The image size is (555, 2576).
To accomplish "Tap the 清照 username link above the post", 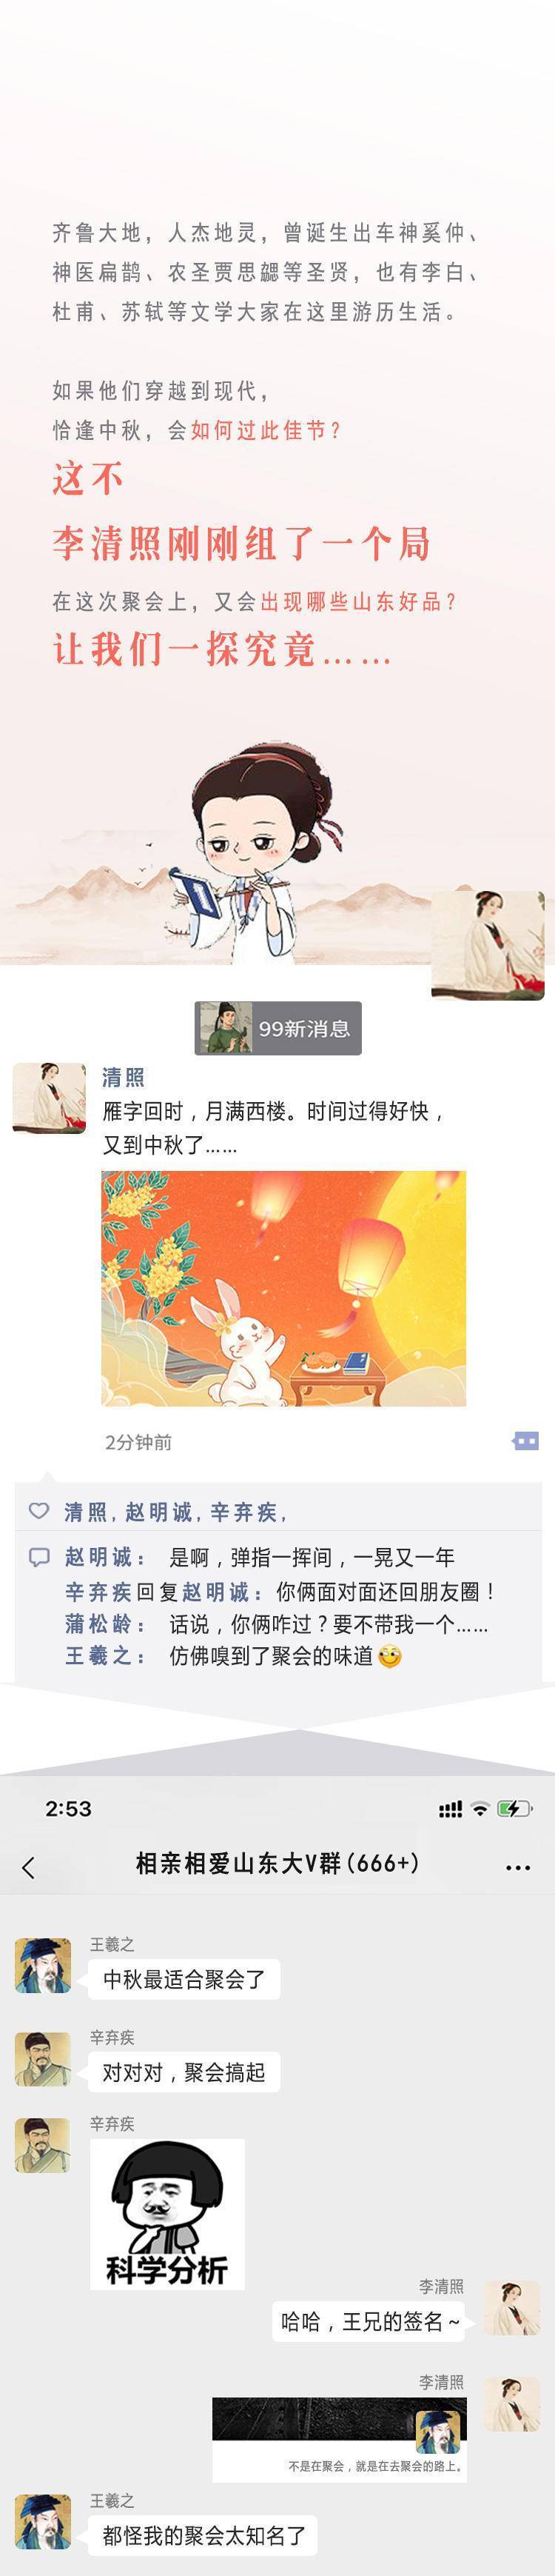I will point(123,1077).
